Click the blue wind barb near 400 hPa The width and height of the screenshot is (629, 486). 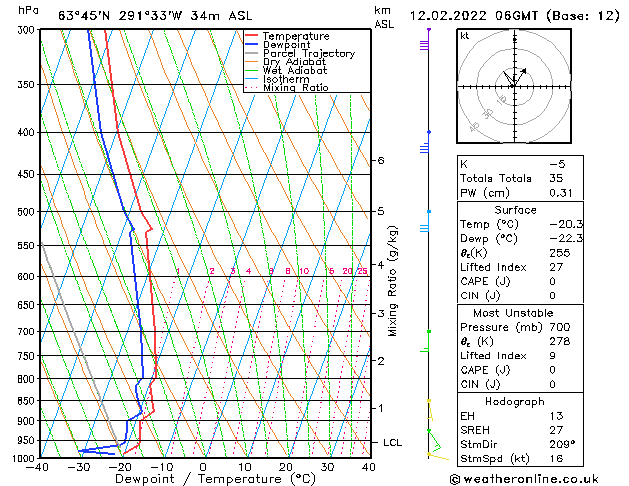(x=425, y=144)
